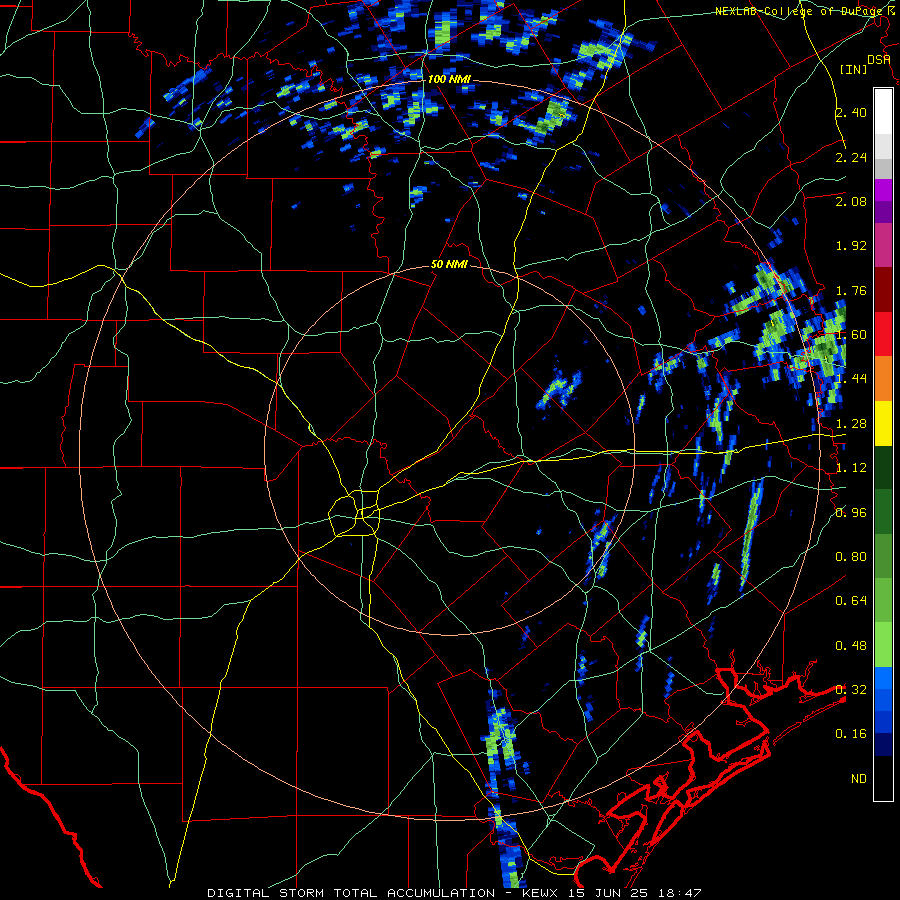
Task: Click the 2.24 legend value
Action: [x=851, y=157]
